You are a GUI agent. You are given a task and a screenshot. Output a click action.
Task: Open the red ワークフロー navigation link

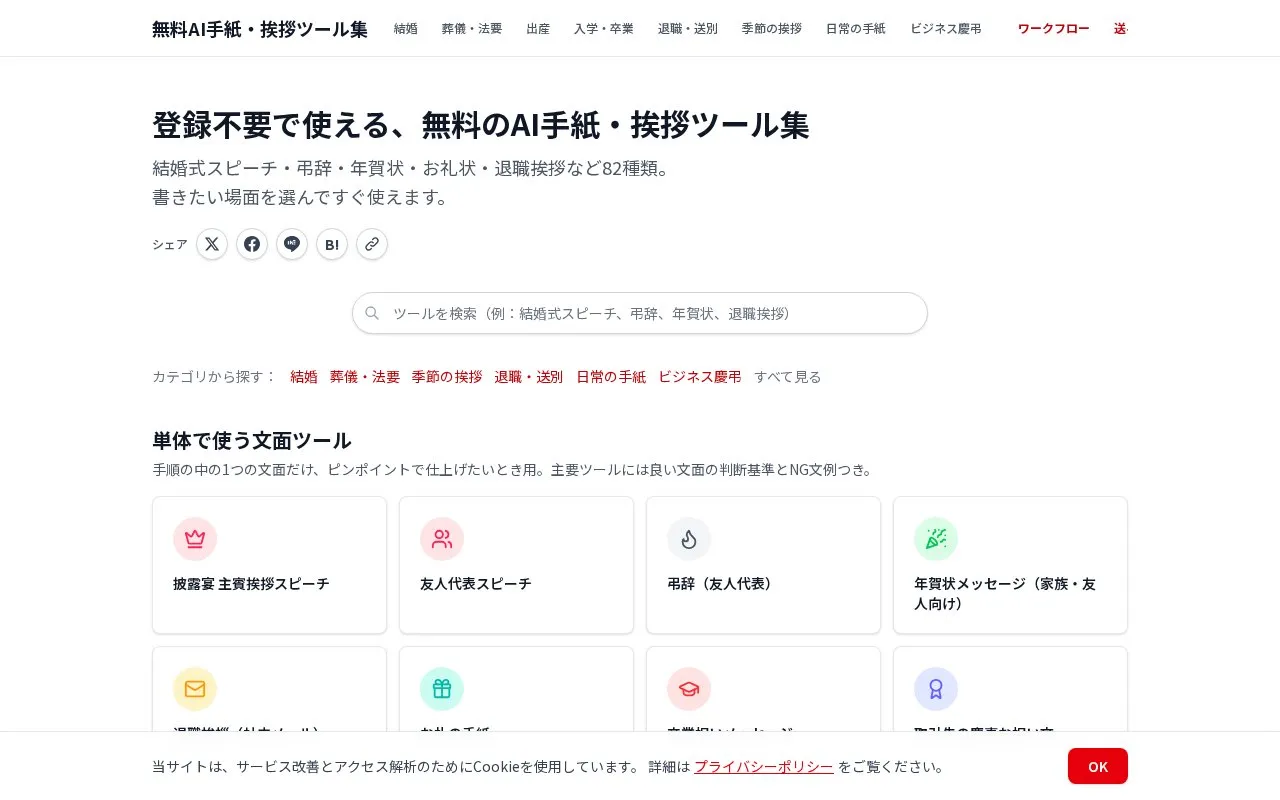1054,29
